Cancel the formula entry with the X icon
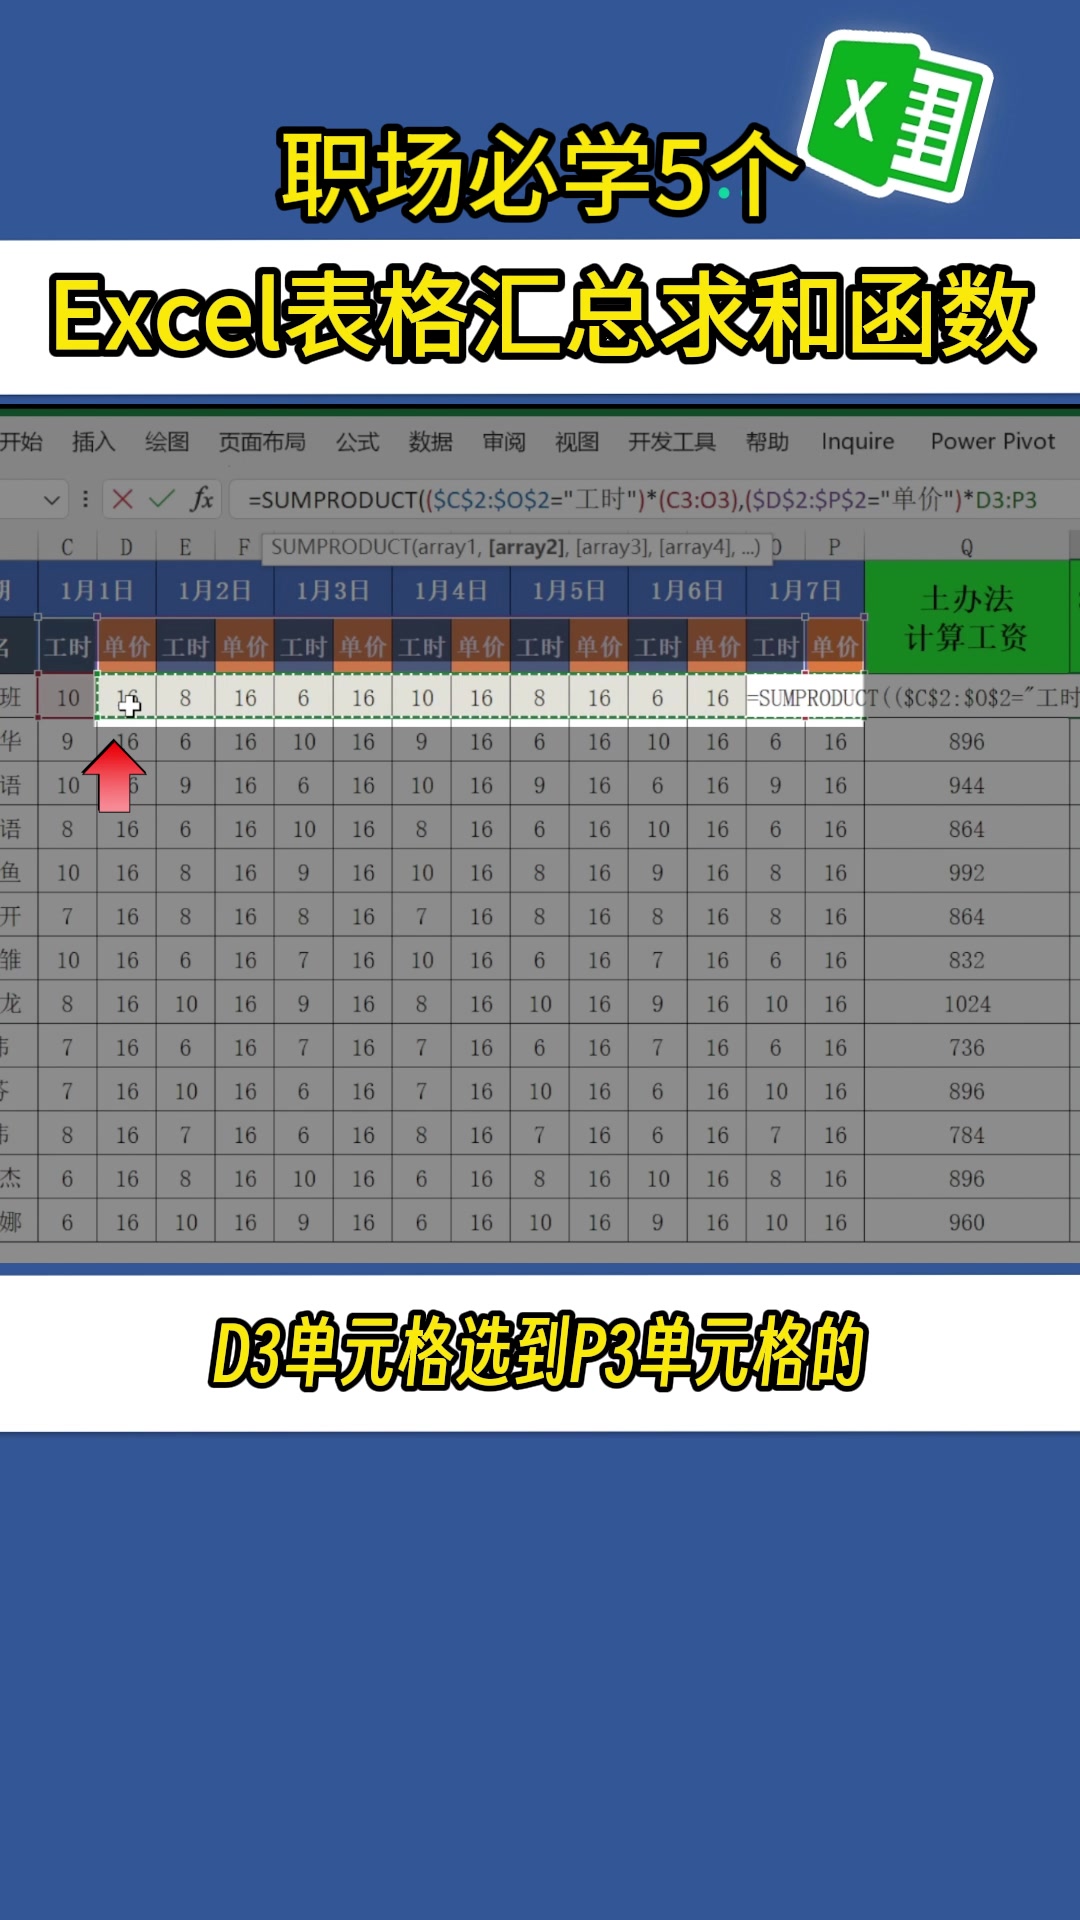This screenshot has height=1920, width=1080. (123, 499)
